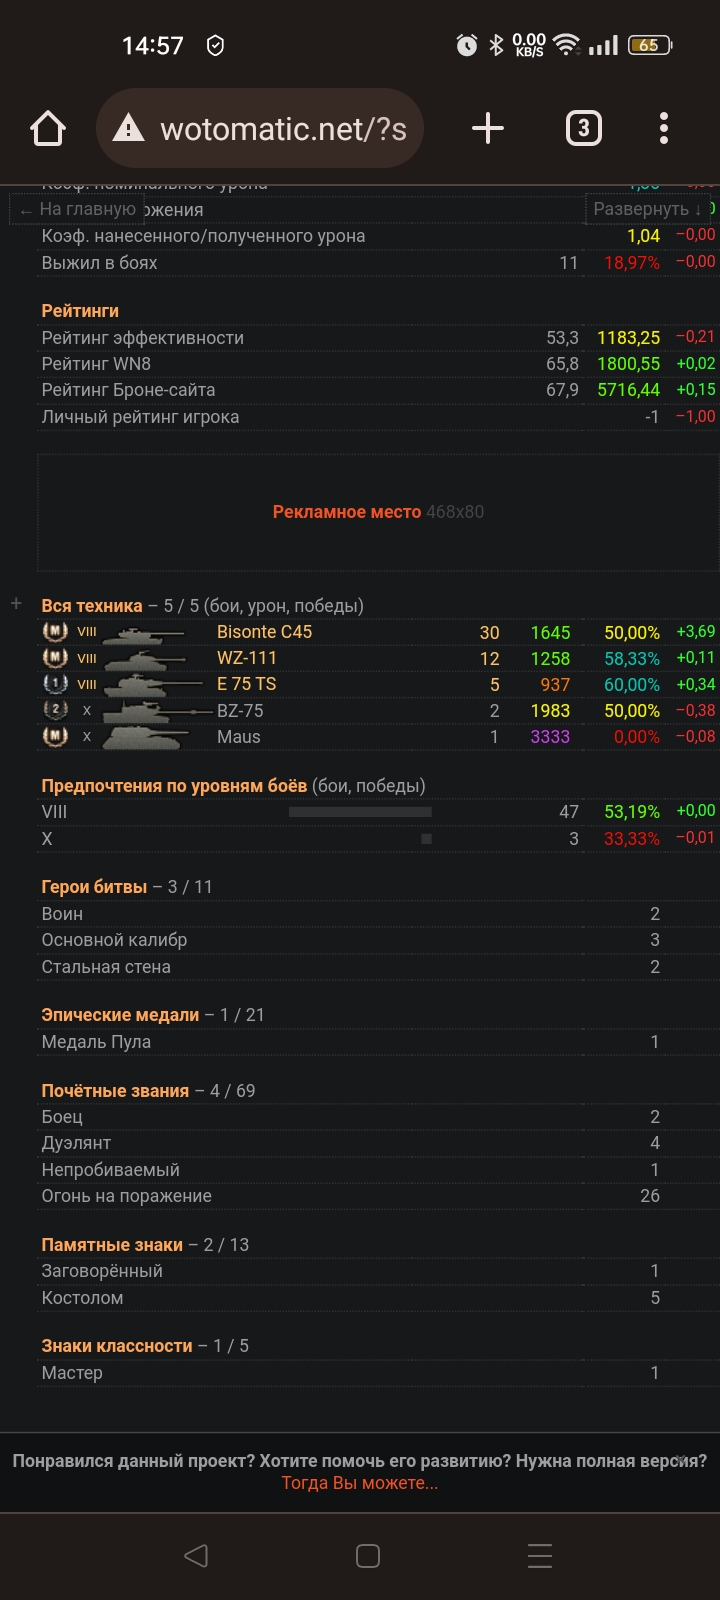Screen dimensions: 720x1600
Task: Go back via "← На главную" link
Action: (78, 209)
